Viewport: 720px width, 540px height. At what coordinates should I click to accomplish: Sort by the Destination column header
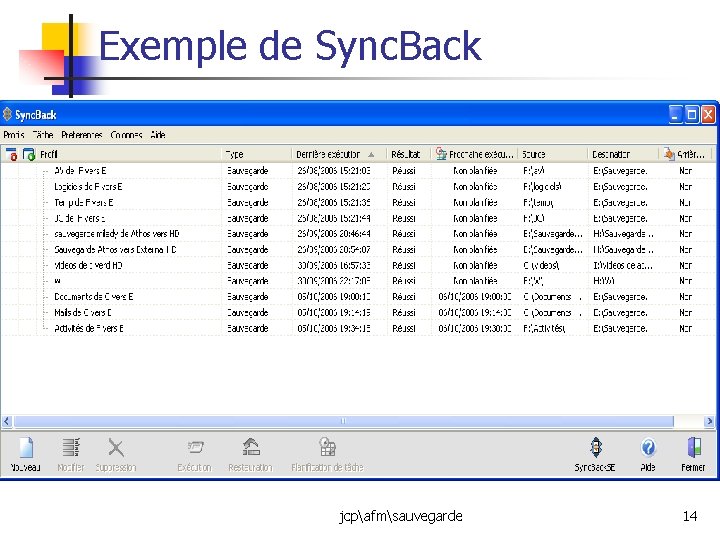(611, 154)
